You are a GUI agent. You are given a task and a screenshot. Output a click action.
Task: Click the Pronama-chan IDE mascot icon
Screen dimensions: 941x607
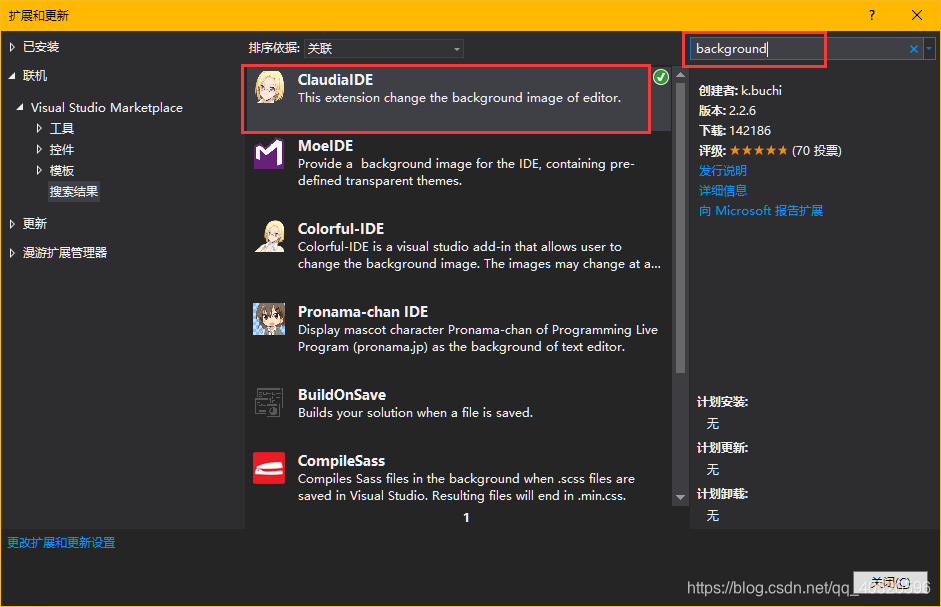(269, 319)
